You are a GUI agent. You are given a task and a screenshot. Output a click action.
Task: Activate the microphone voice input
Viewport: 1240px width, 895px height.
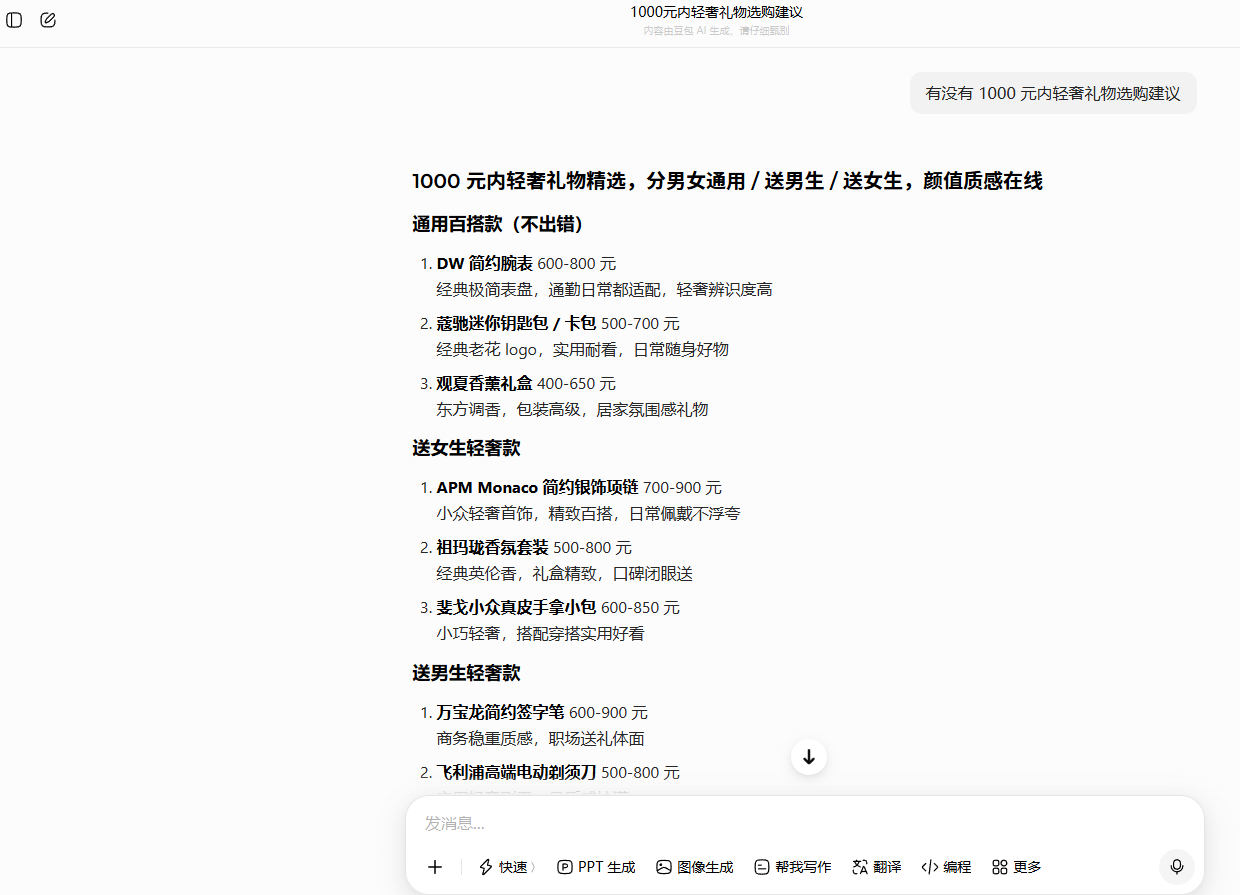point(1177,867)
